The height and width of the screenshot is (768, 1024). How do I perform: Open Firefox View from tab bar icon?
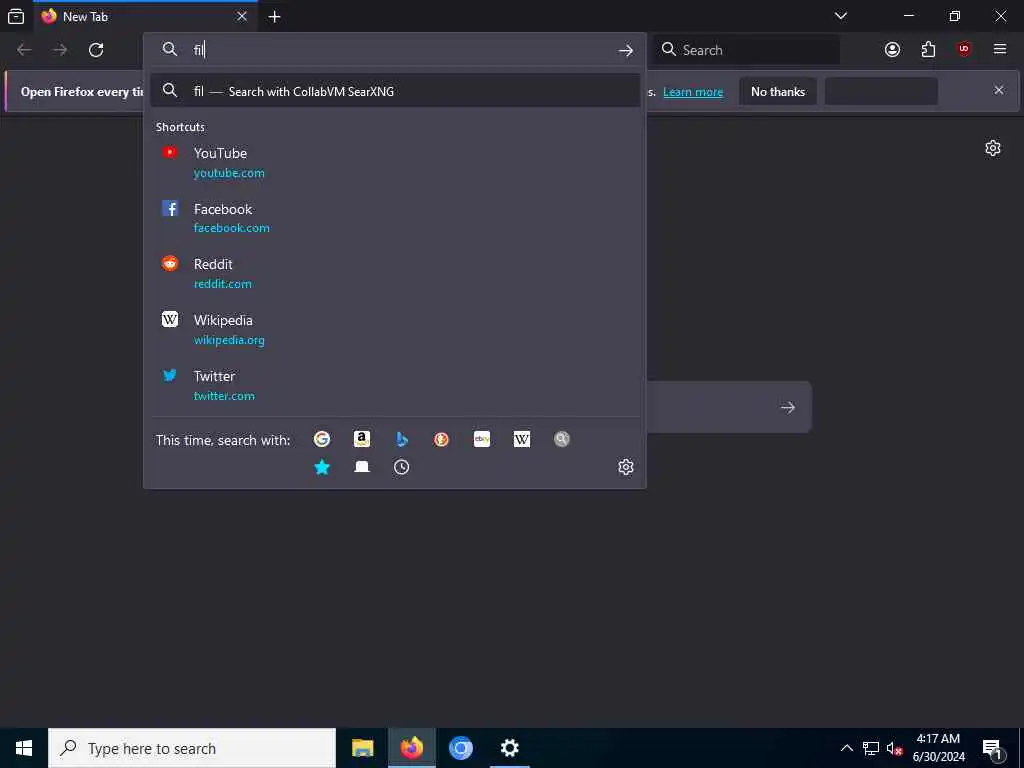(16, 16)
